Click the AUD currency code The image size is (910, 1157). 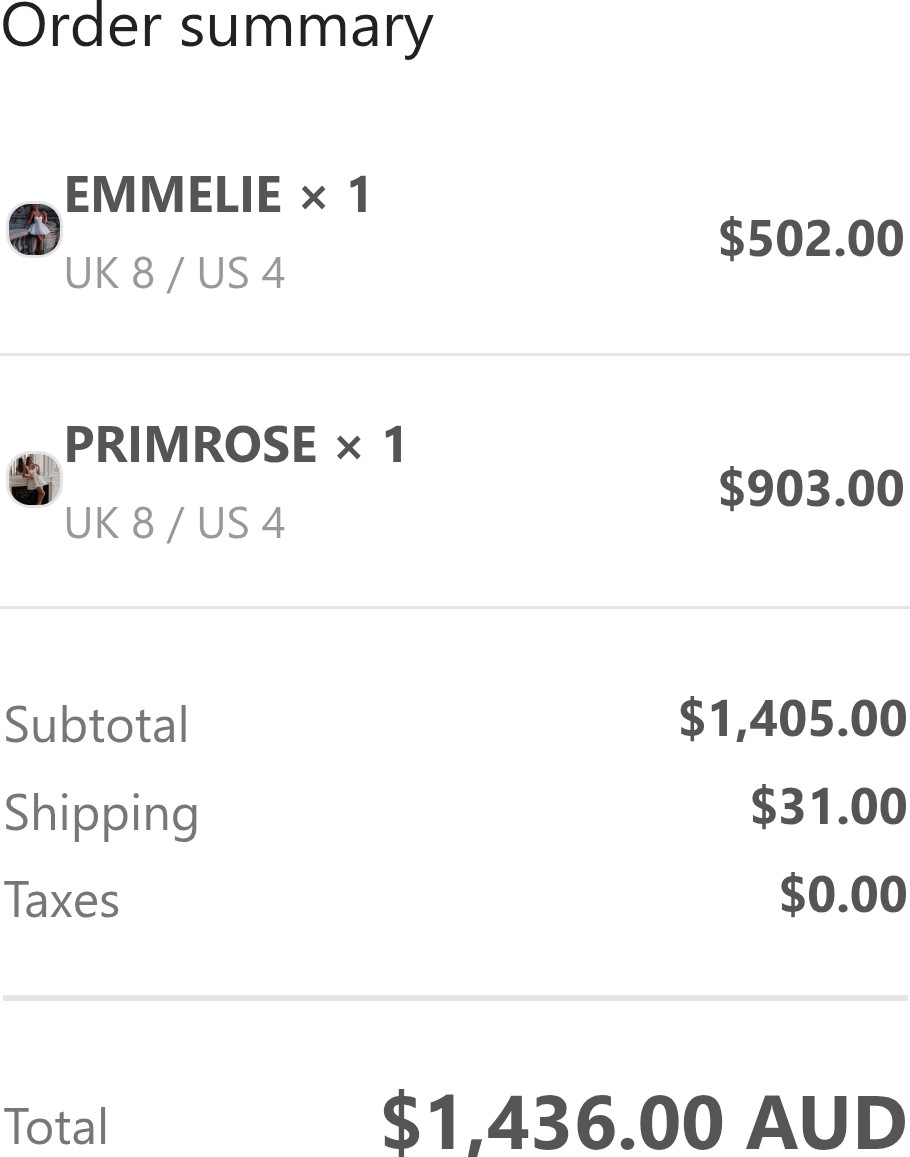click(827, 1122)
